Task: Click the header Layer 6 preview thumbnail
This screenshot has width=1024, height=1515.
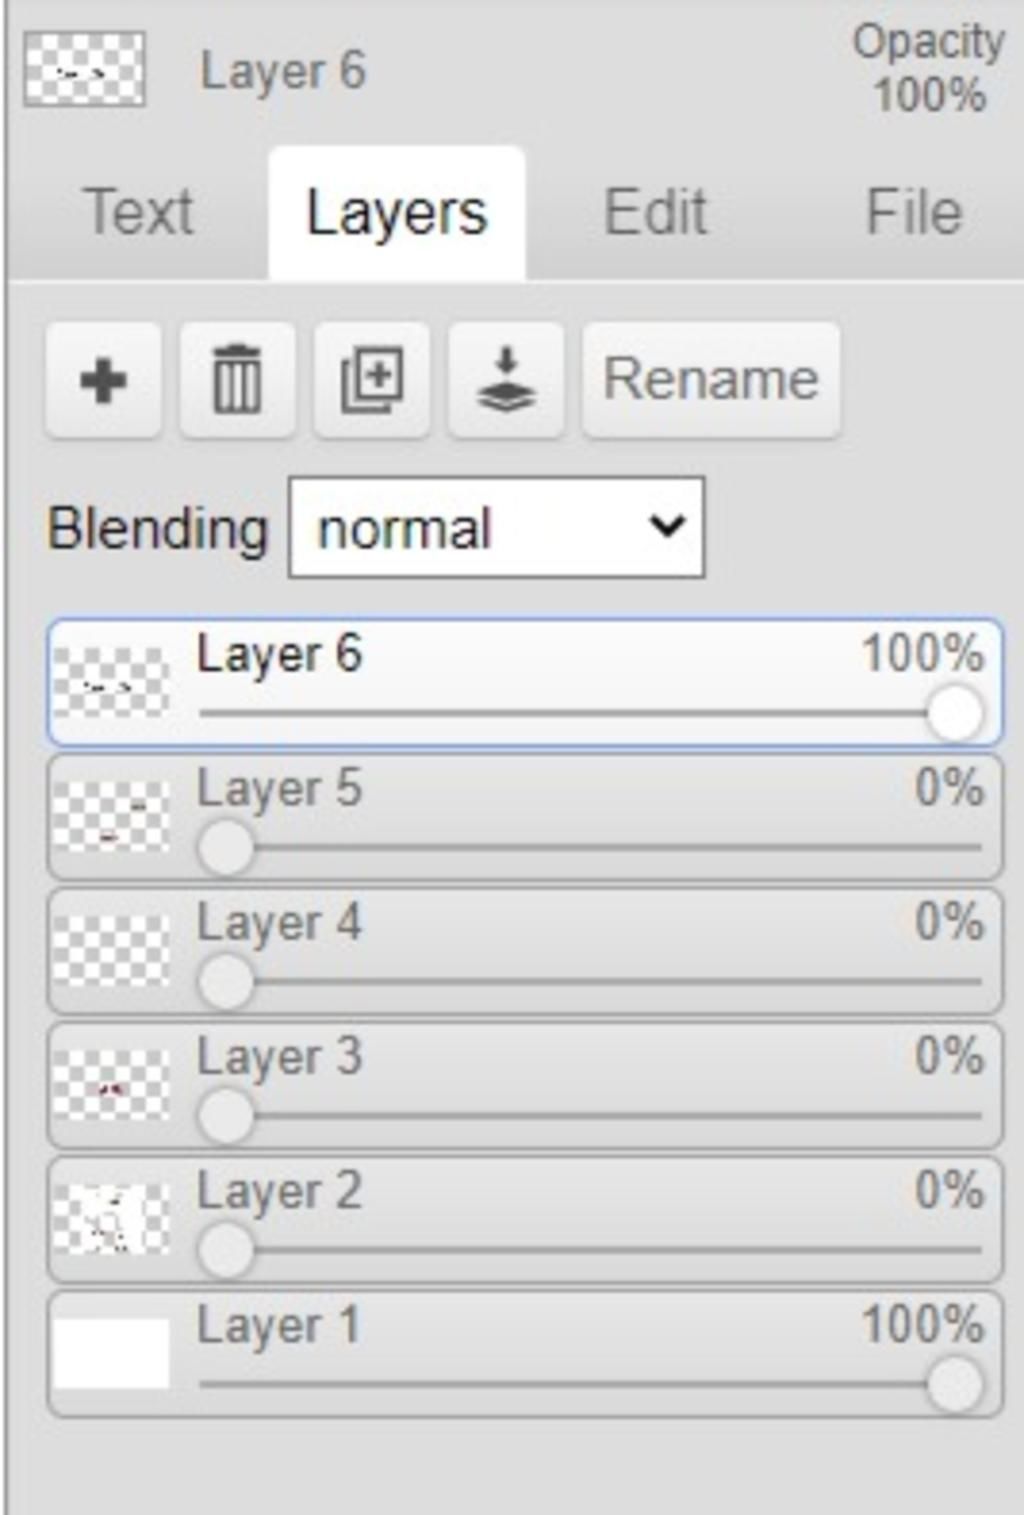Action: tap(84, 69)
